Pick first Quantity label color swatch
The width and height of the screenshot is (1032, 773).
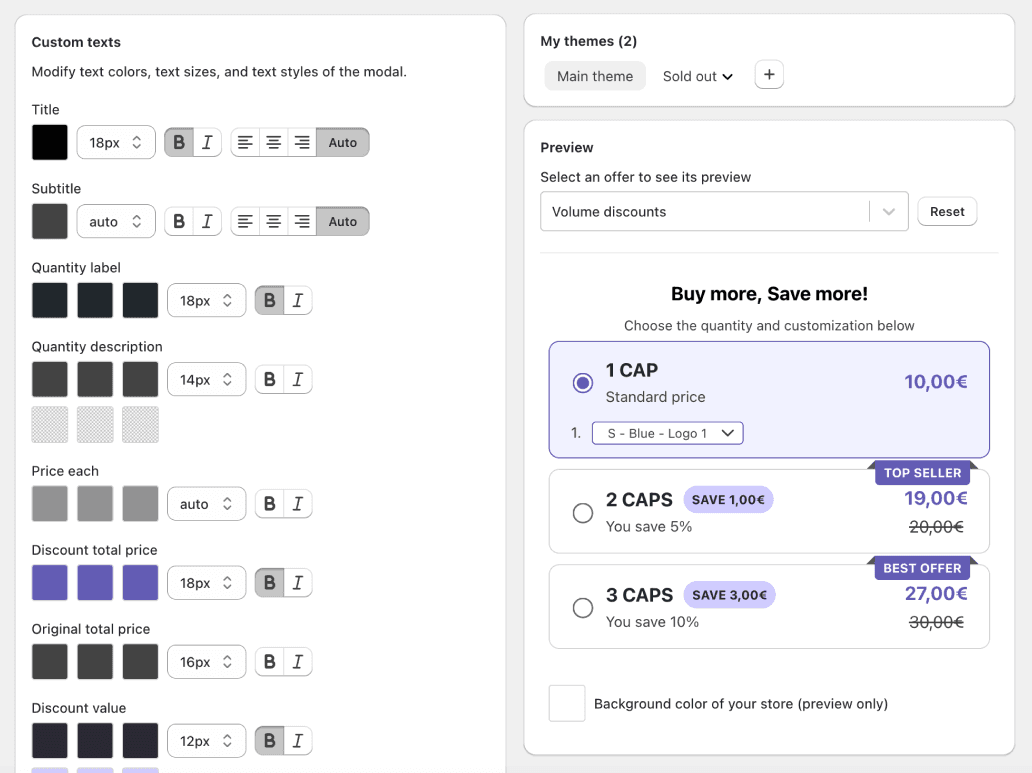coord(49,300)
